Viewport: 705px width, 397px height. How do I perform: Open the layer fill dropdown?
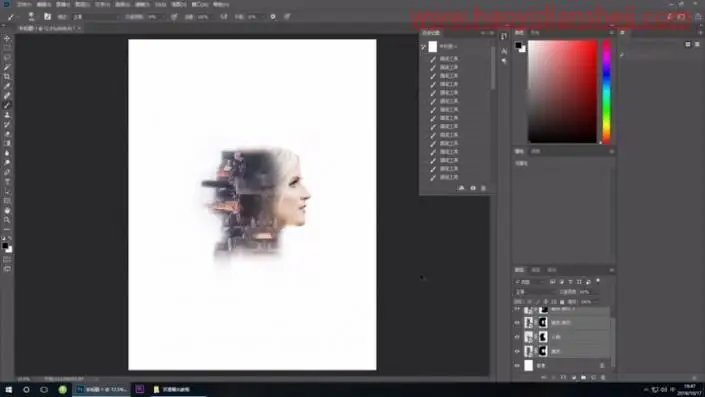pos(590,302)
